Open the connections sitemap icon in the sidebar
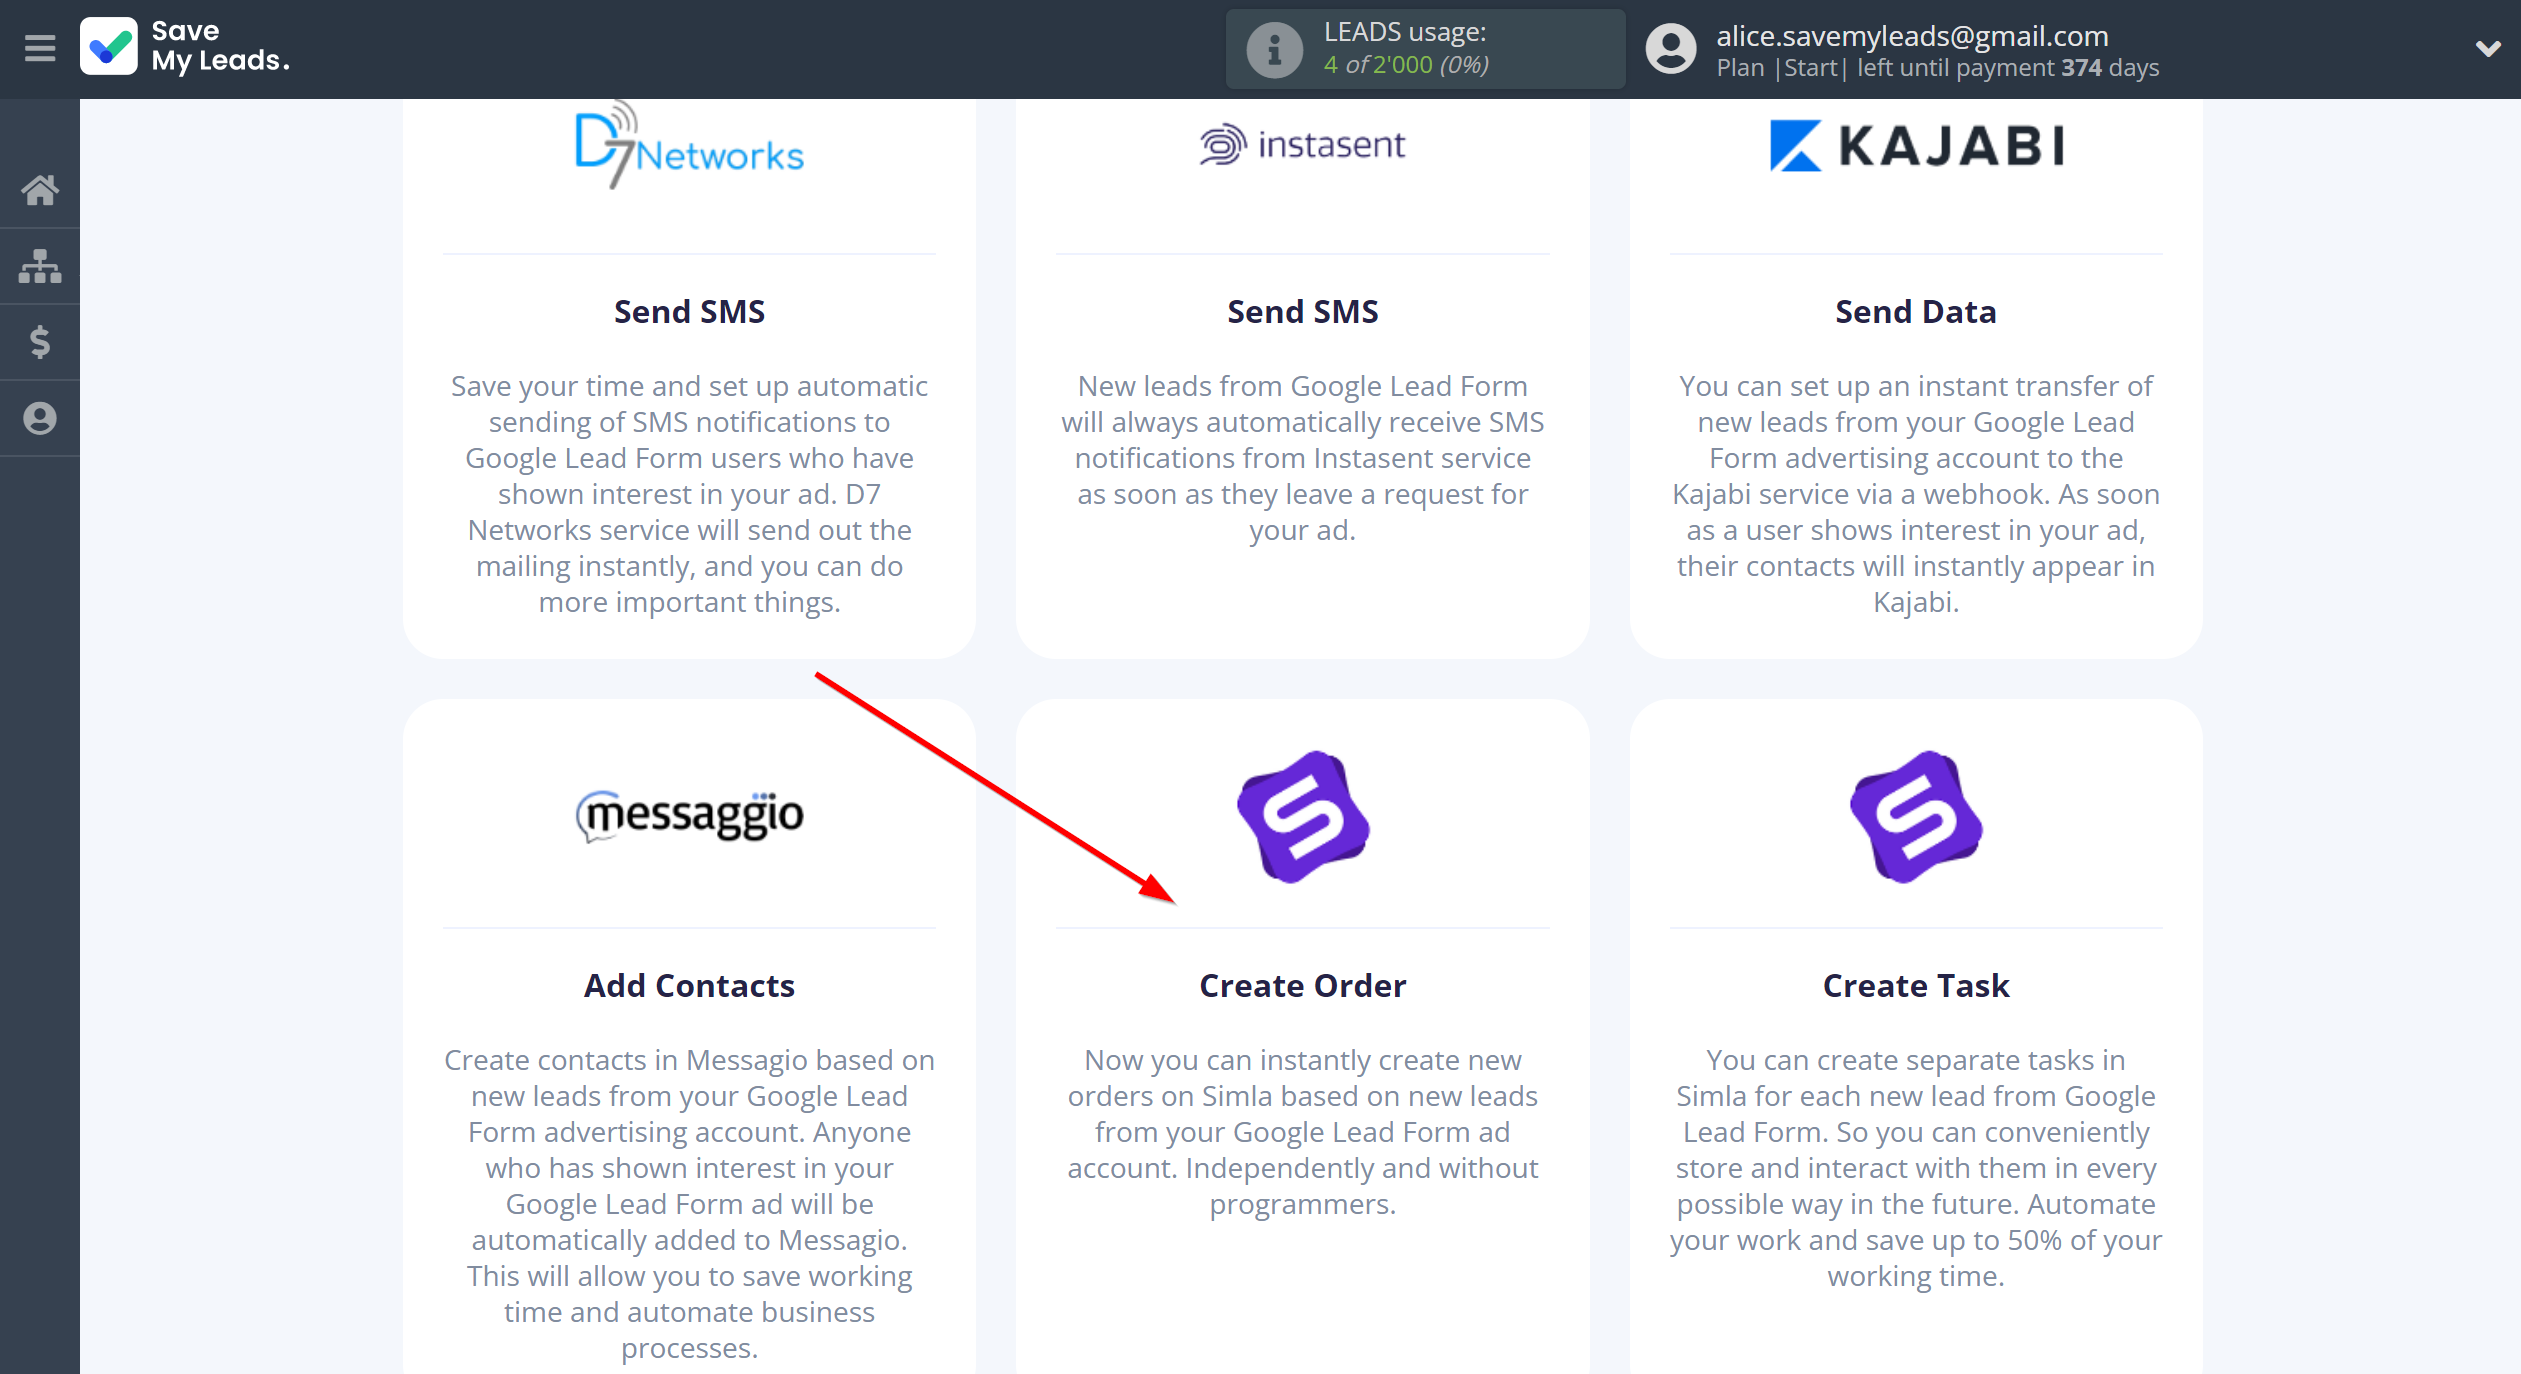The image size is (2521, 1374). 40,266
